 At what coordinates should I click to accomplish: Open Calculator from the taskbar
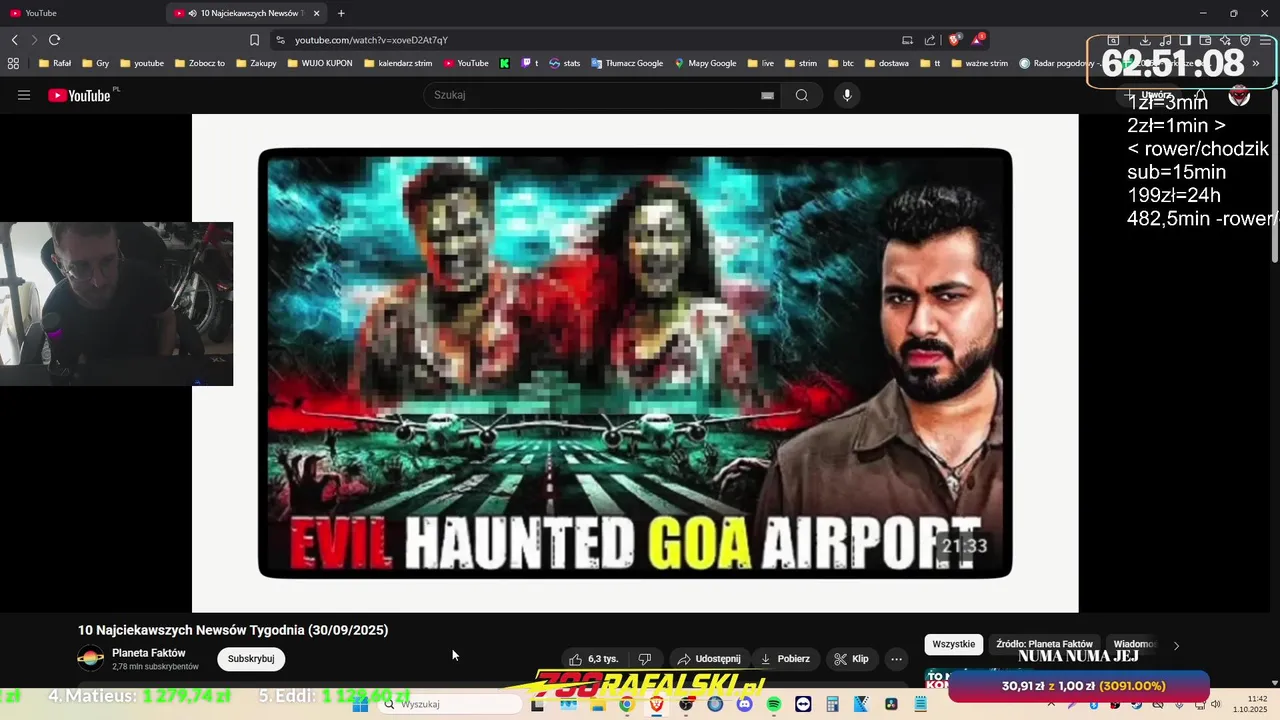(832, 704)
